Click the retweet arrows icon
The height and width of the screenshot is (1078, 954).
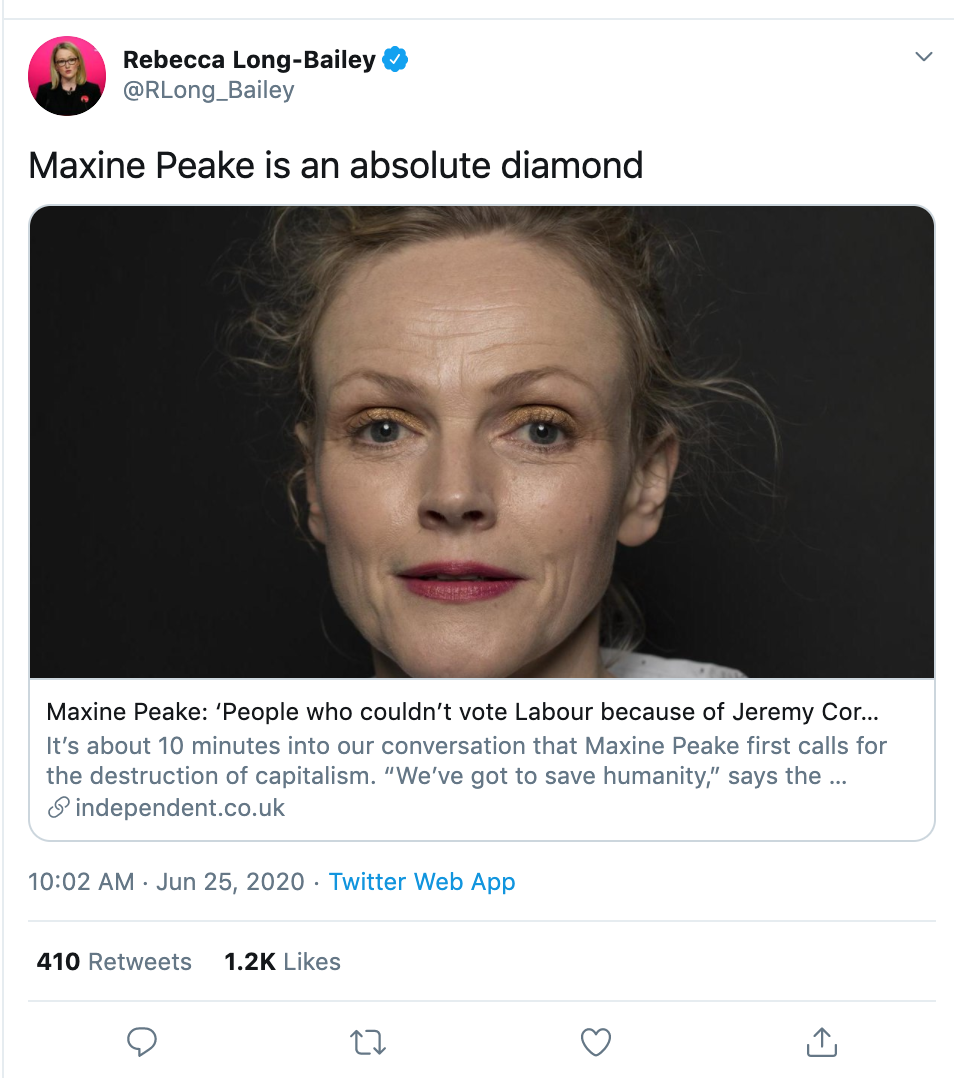(369, 1042)
